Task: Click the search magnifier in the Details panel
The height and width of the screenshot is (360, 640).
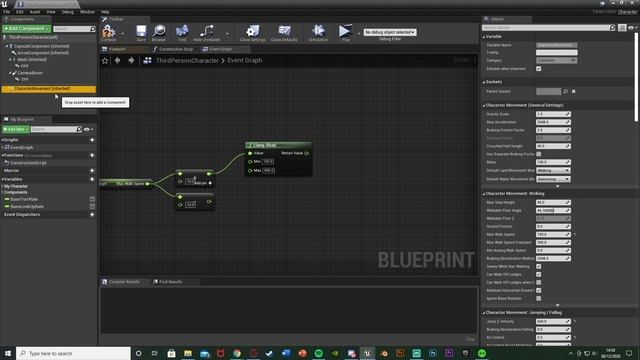Action: [612, 28]
